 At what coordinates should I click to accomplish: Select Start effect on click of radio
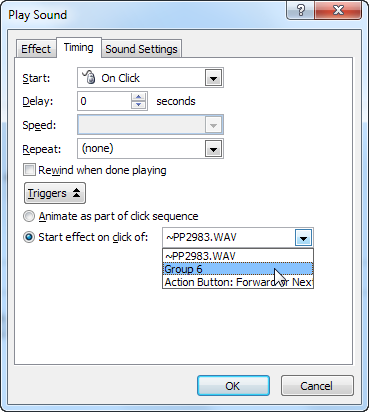click(29, 237)
